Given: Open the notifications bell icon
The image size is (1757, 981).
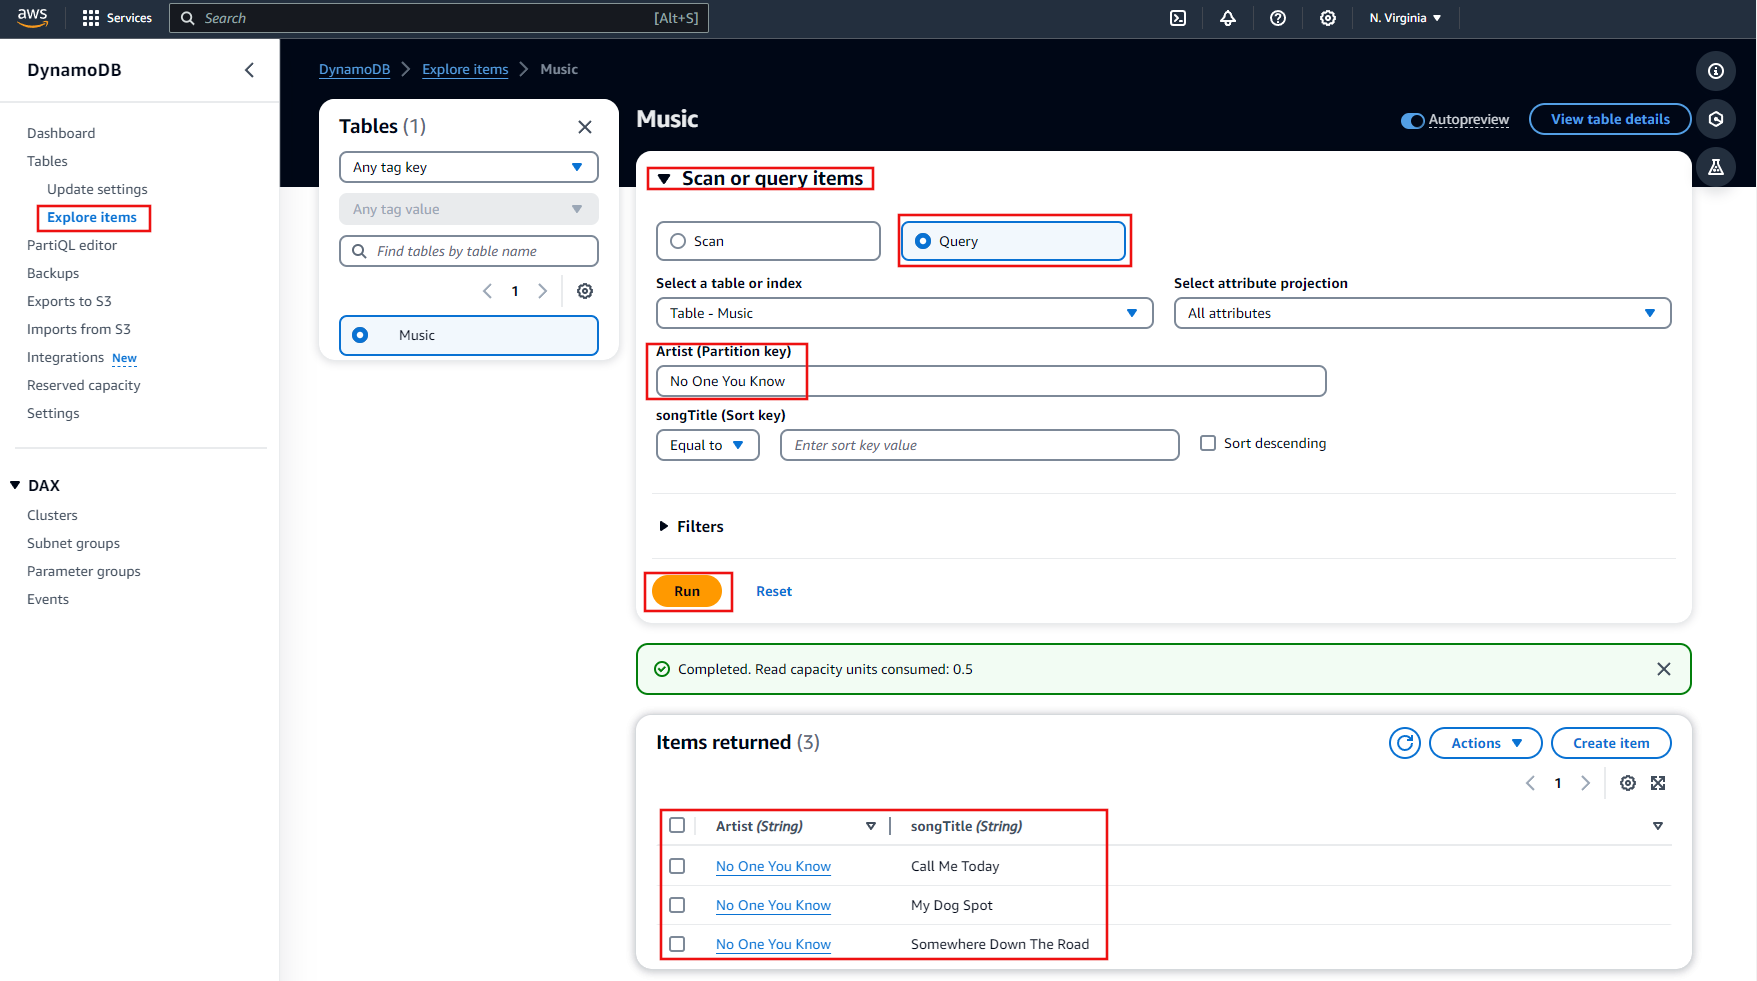Looking at the screenshot, I should click(1228, 18).
